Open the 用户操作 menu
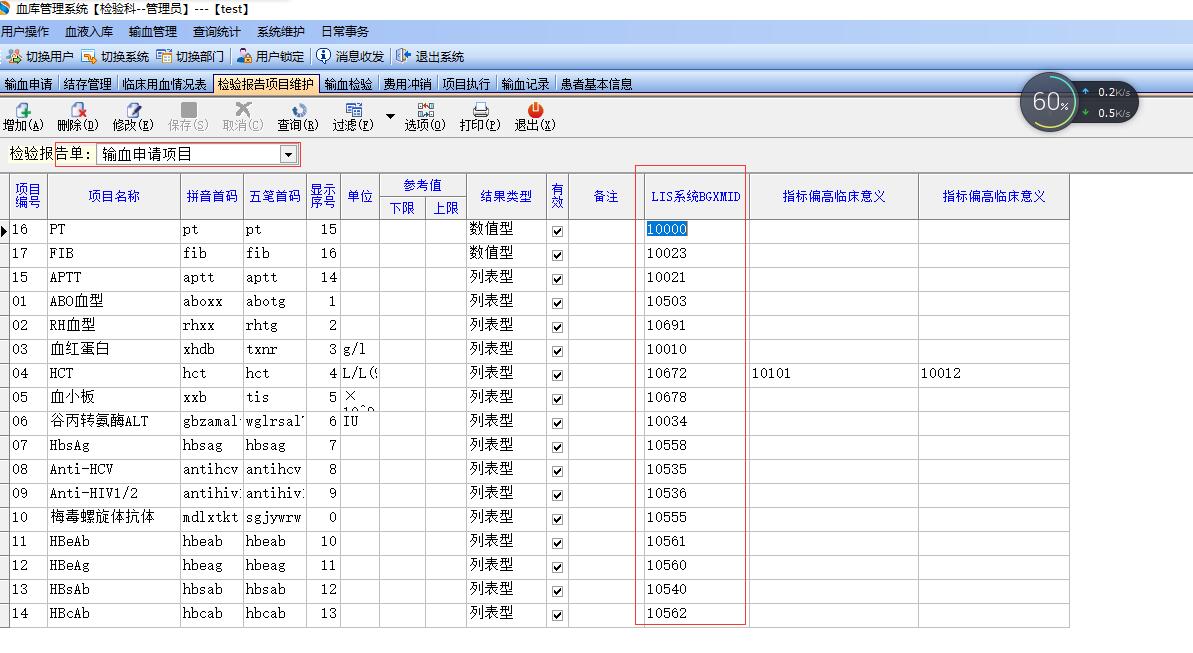The image size is (1193, 653). point(25,31)
